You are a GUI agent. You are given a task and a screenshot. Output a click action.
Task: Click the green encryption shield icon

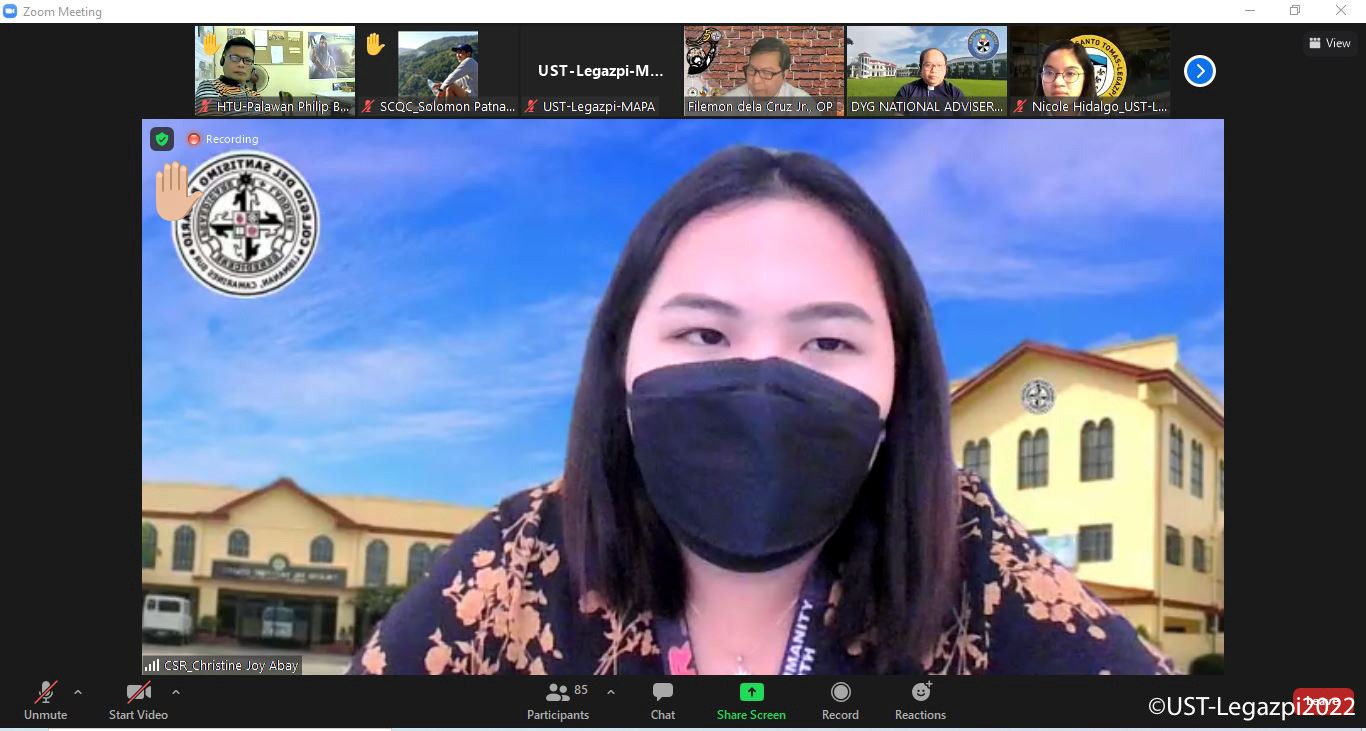pos(162,139)
